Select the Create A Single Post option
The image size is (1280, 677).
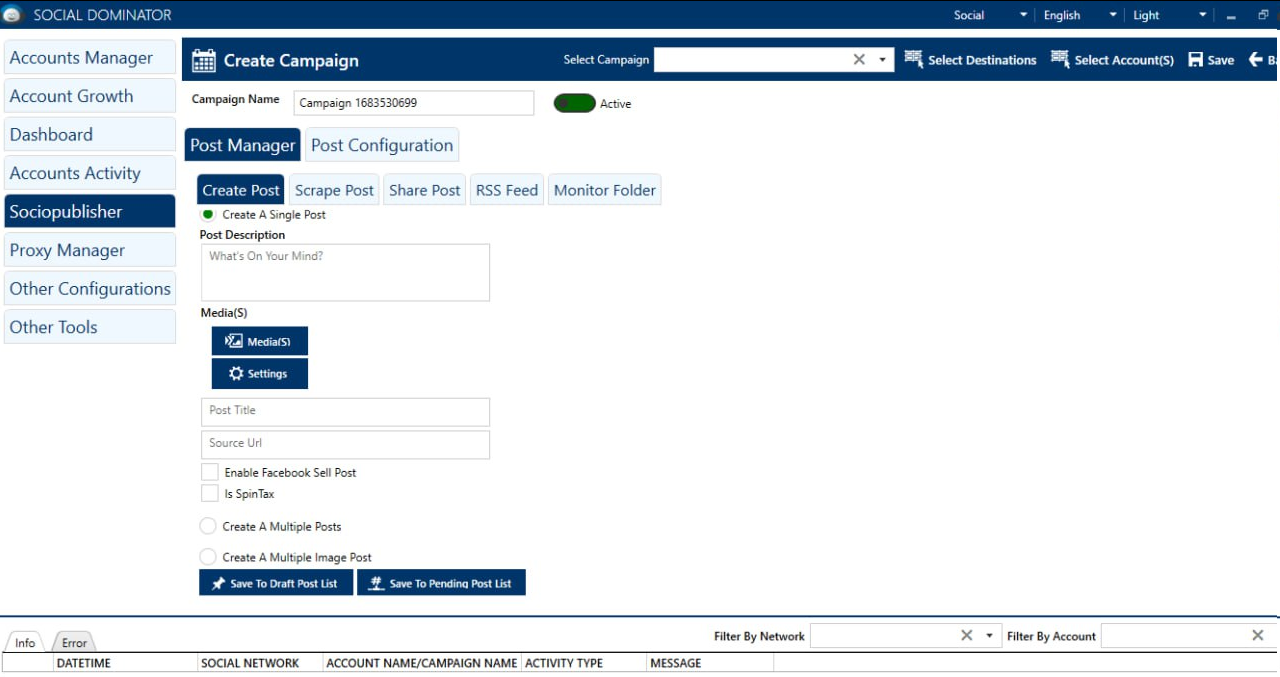tap(208, 214)
